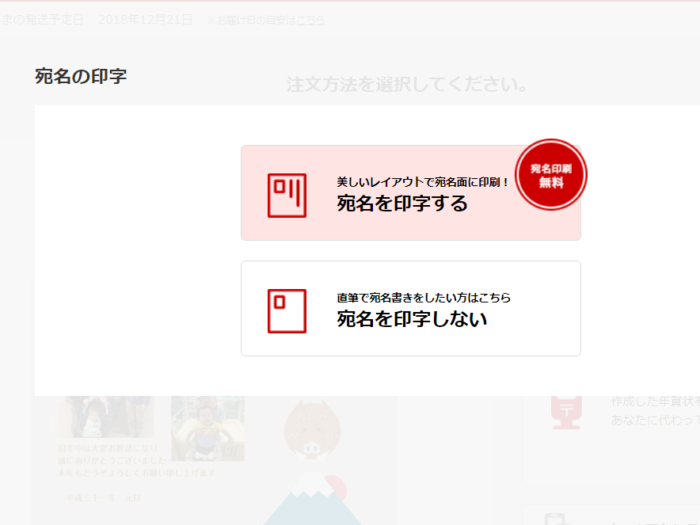Click the 平成三十一年 元旦 text on the card
This screenshot has width=700, height=525.
pyautogui.click(x=103, y=498)
